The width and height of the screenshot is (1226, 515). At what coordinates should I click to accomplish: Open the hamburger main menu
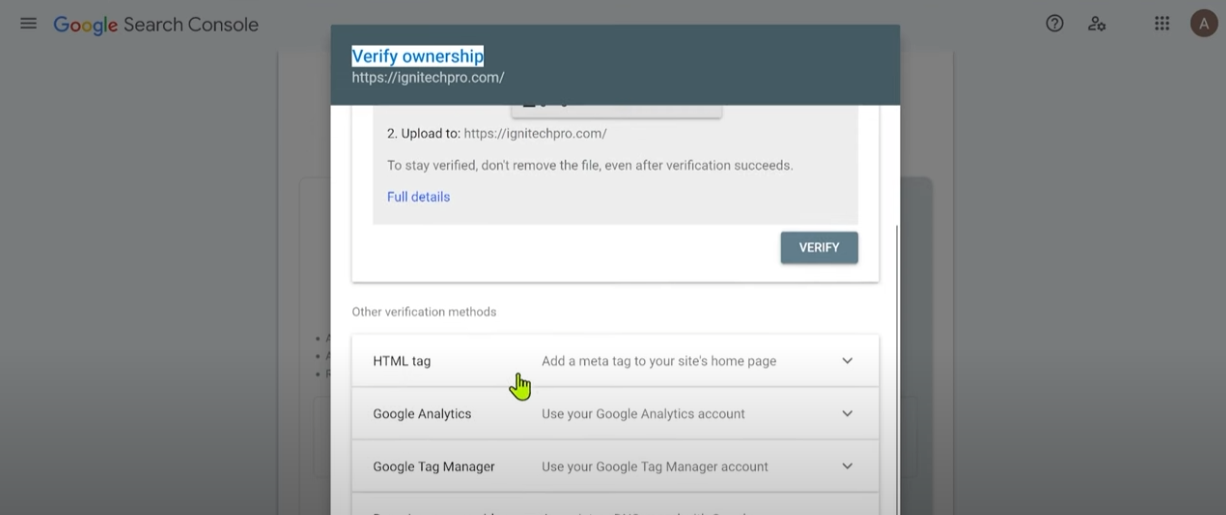pos(28,23)
